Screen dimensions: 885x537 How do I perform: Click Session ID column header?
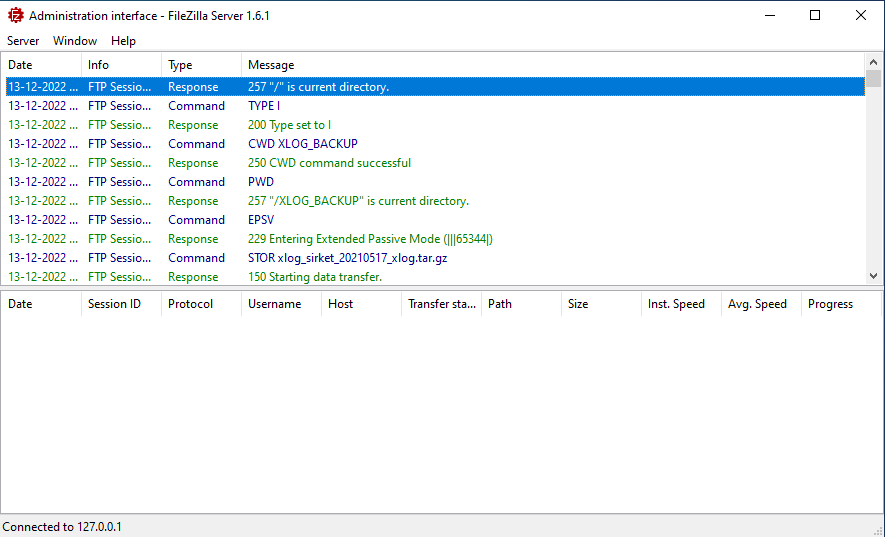coord(122,304)
